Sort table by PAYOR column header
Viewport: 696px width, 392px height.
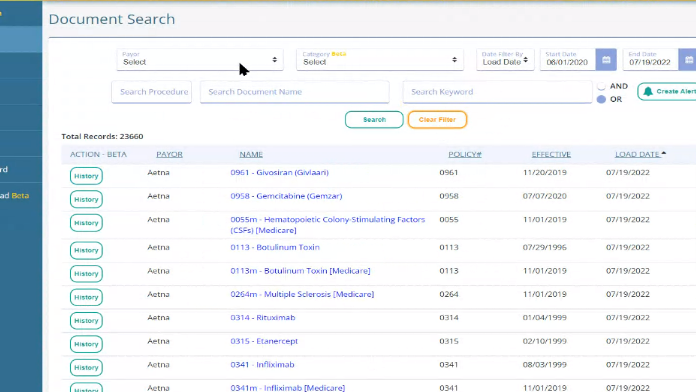(x=169, y=154)
